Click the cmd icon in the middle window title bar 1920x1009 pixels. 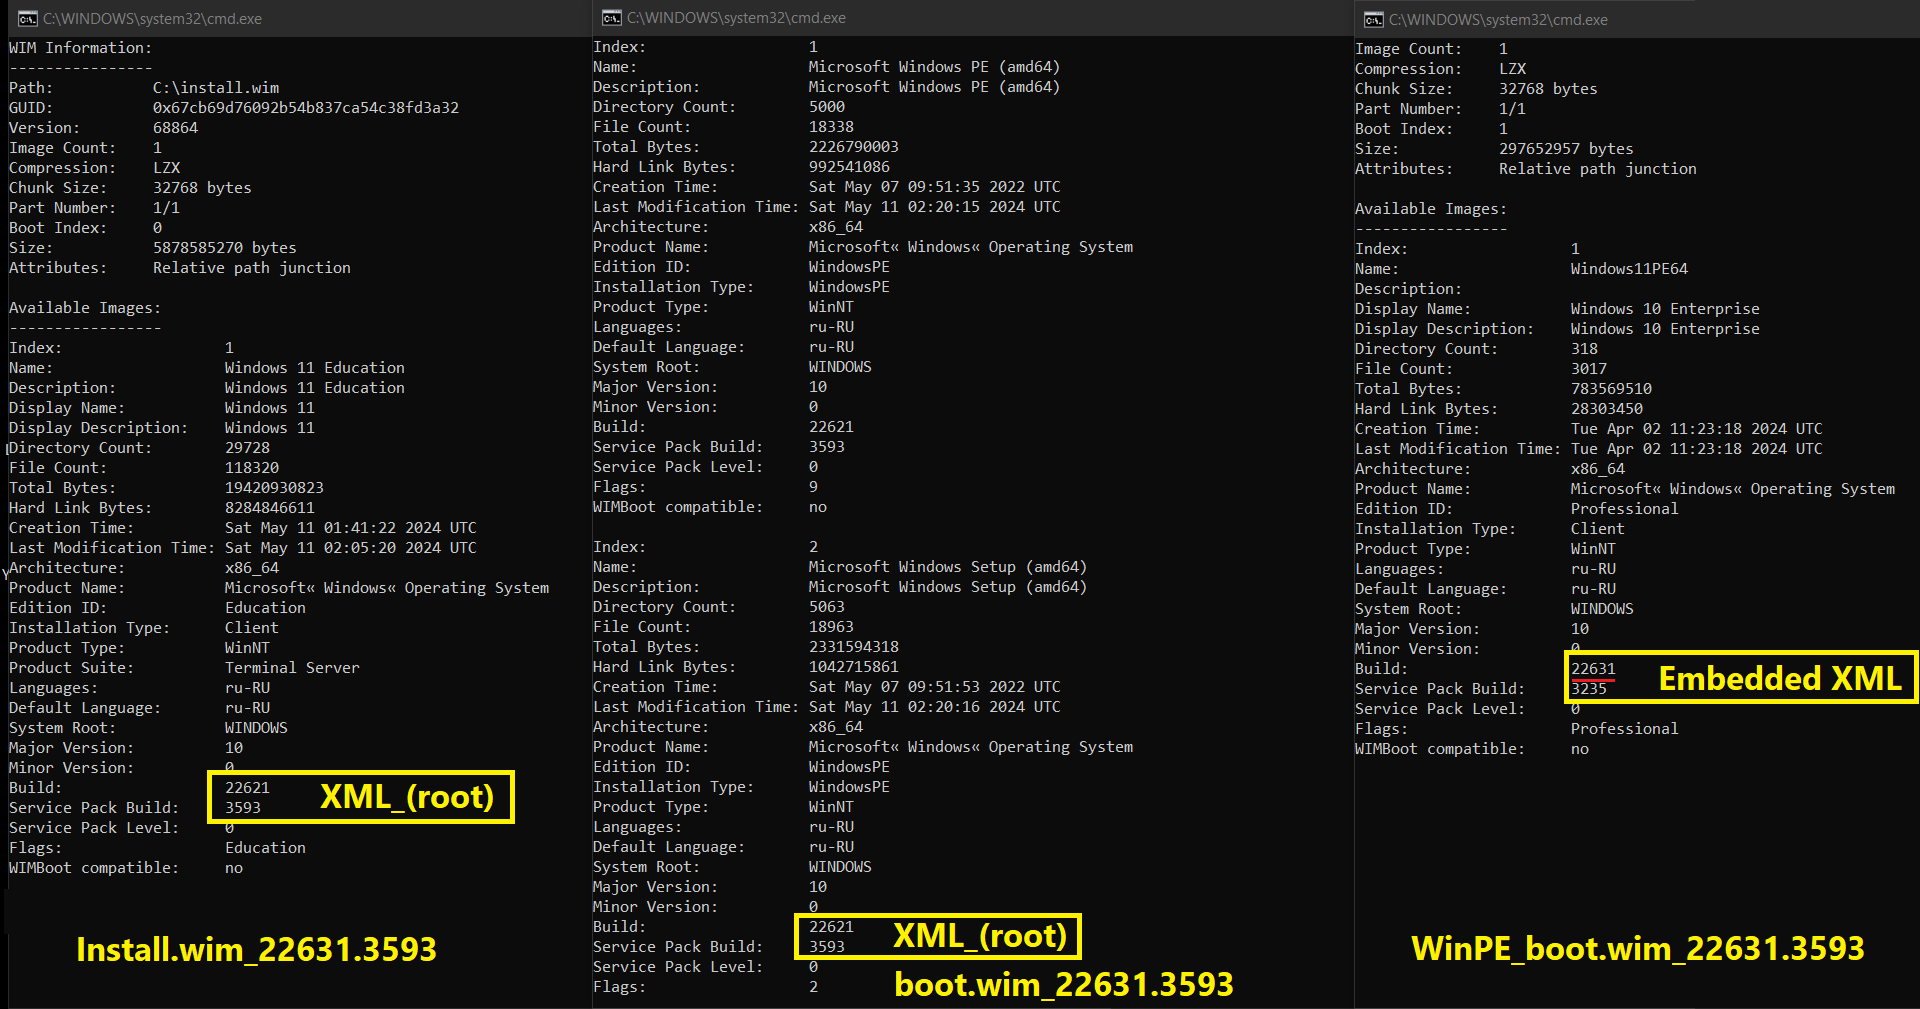pos(611,18)
